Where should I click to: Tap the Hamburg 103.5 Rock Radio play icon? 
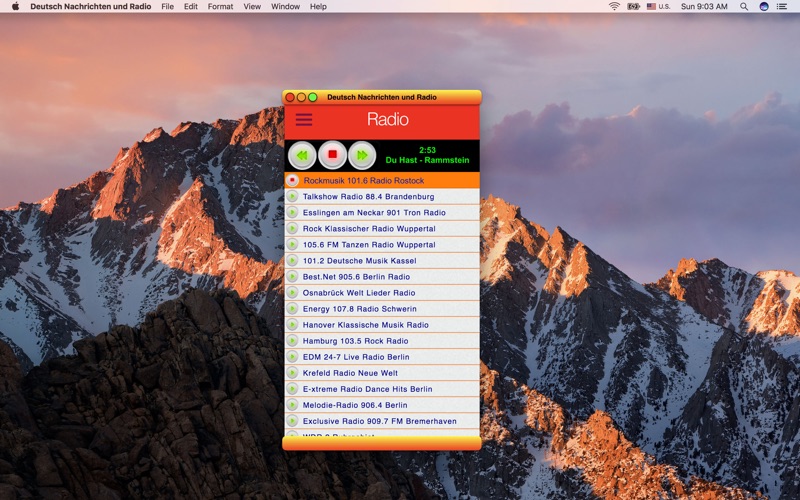click(x=292, y=341)
